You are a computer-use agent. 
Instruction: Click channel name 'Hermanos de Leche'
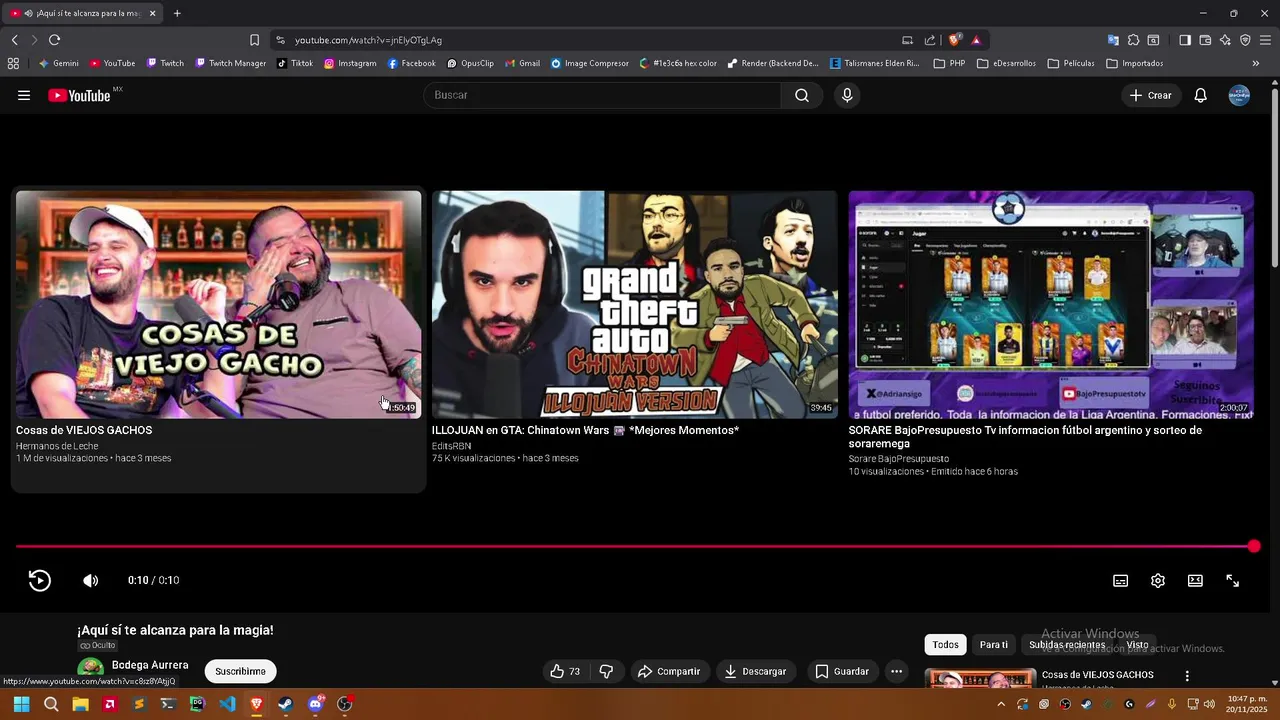coord(57,446)
